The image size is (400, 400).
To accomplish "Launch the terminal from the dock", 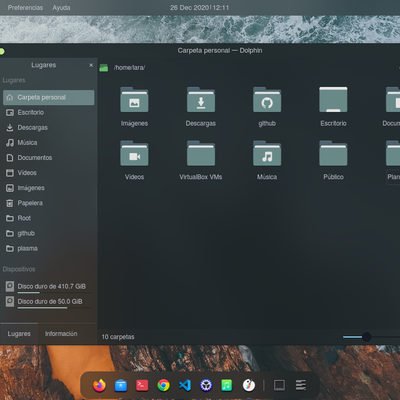I will tap(142, 385).
